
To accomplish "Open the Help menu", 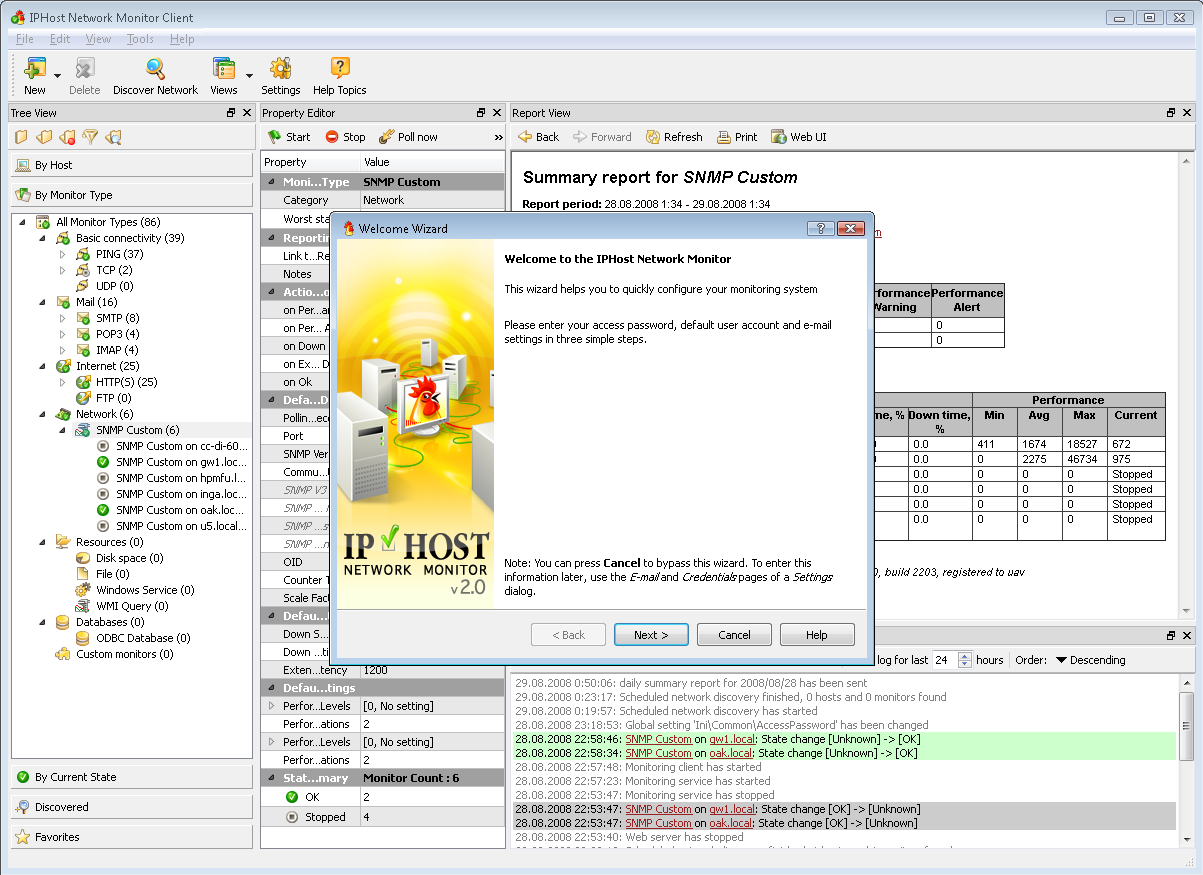I will coord(182,39).
